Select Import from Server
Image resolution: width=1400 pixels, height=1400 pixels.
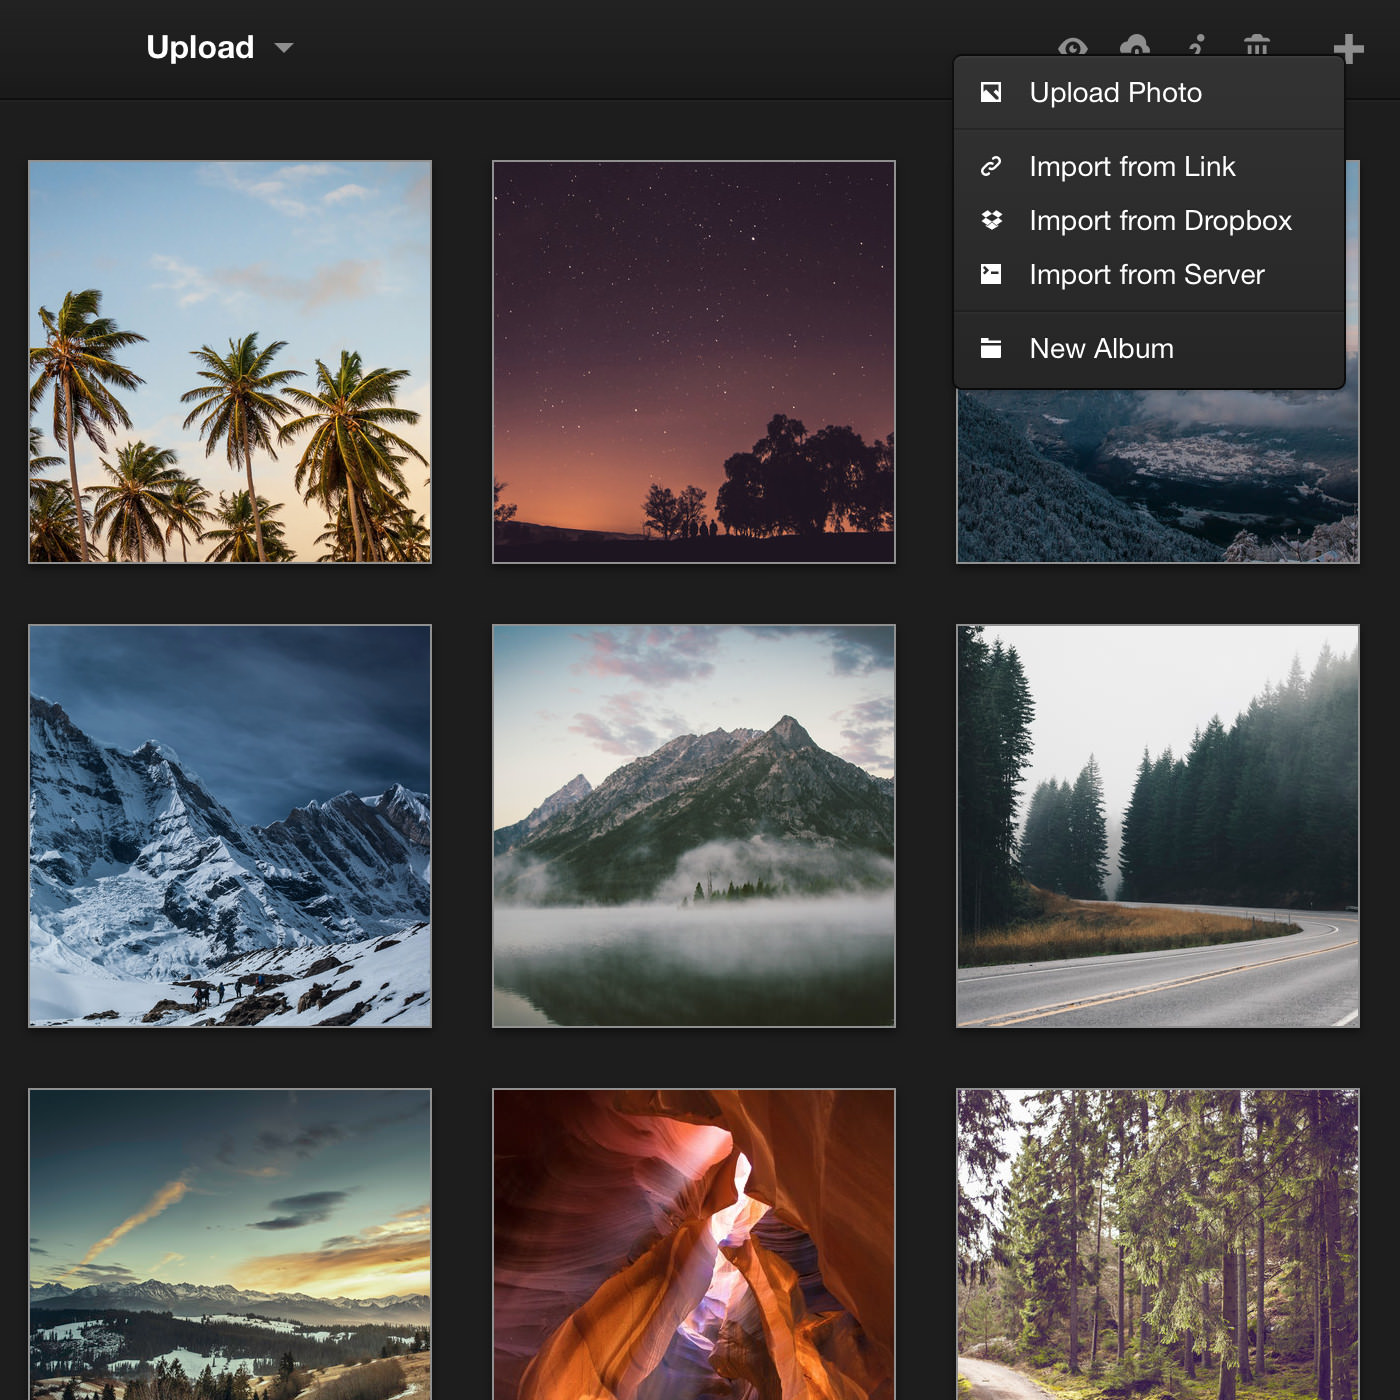1149,274
